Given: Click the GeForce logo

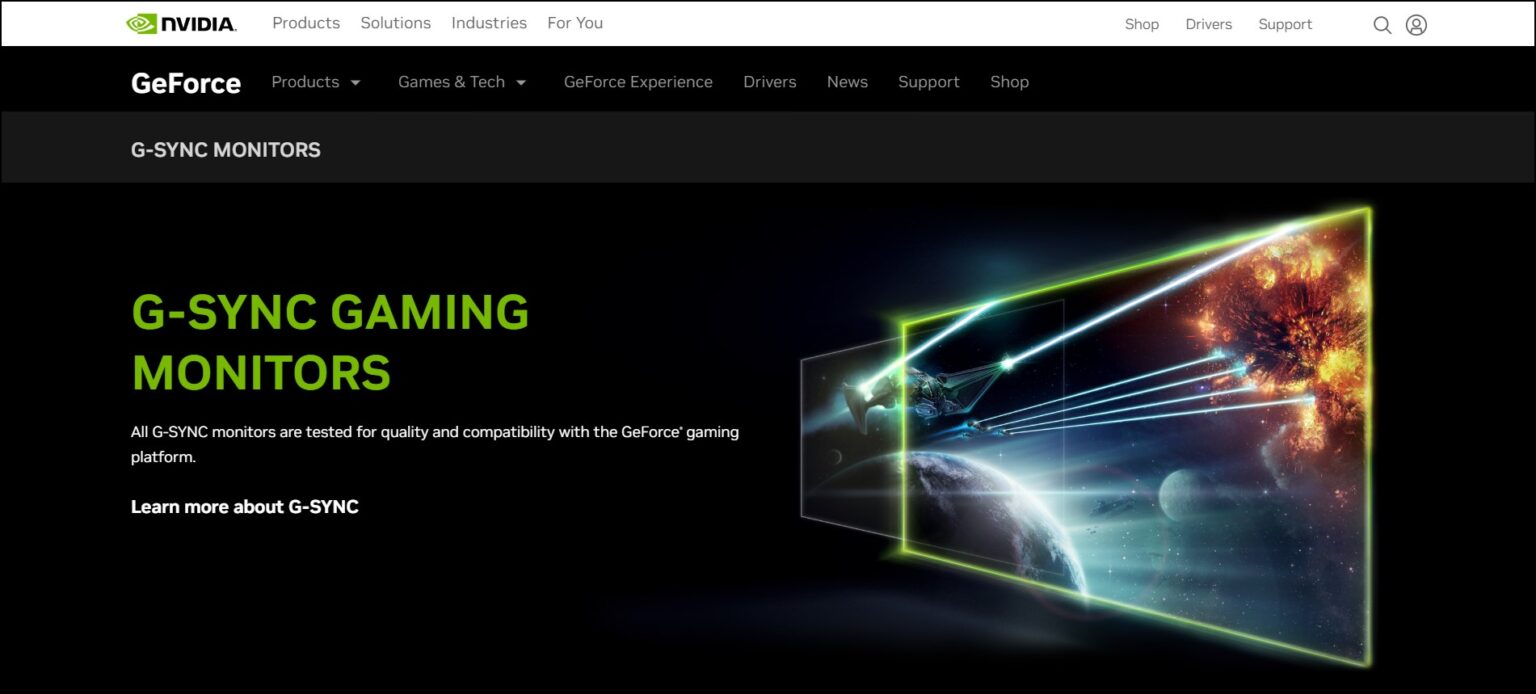Looking at the screenshot, I should [185, 83].
